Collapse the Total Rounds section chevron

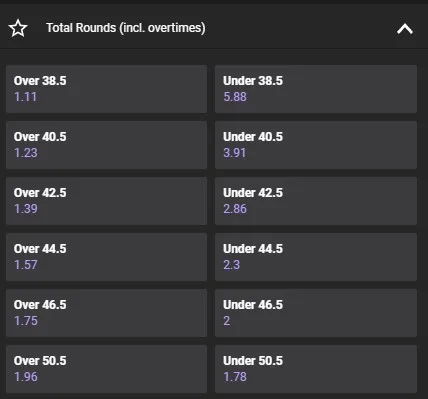[x=405, y=29]
